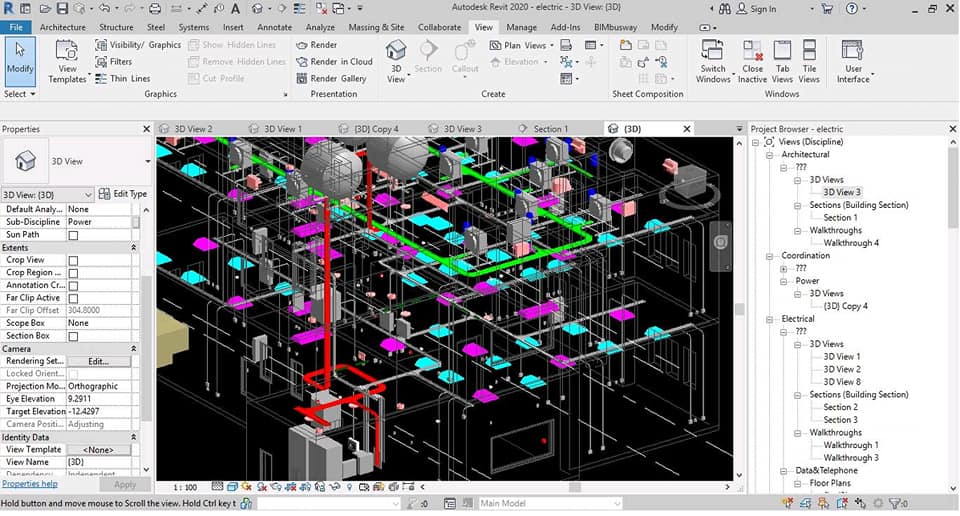Open View Templates in the Graphics panel
This screenshot has width=960, height=516.
[x=67, y=61]
